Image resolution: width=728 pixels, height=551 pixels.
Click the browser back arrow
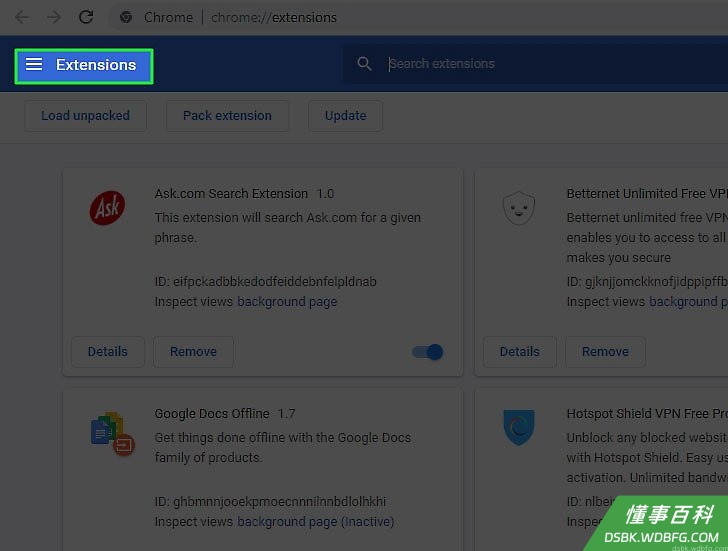coord(21,17)
